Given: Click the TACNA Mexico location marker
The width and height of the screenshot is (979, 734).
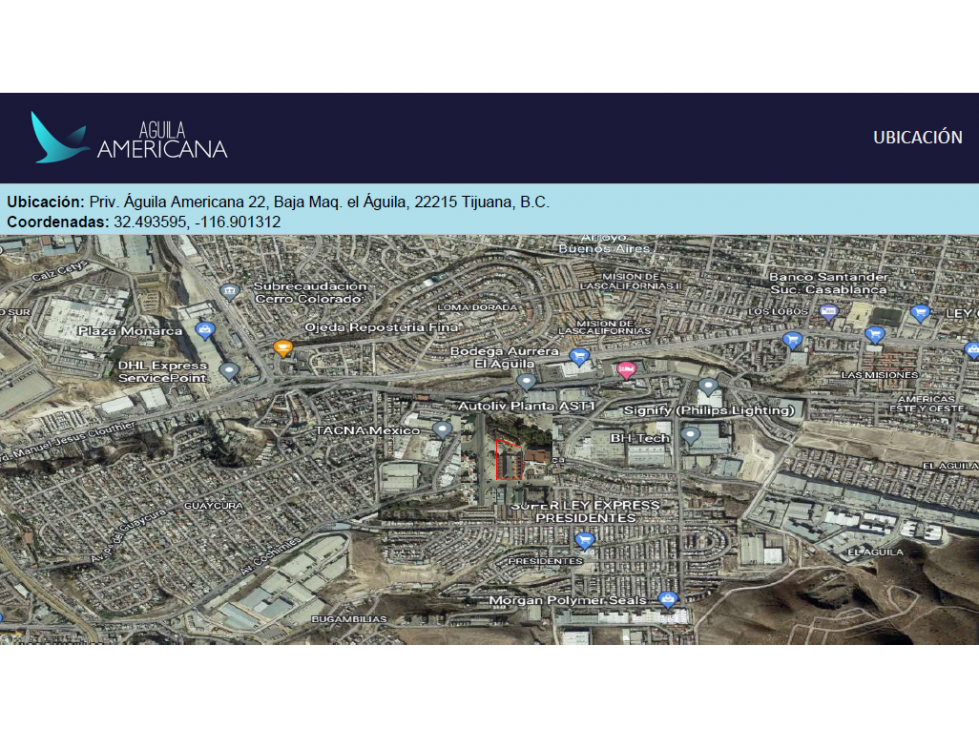Looking at the screenshot, I should pyautogui.click(x=442, y=430).
